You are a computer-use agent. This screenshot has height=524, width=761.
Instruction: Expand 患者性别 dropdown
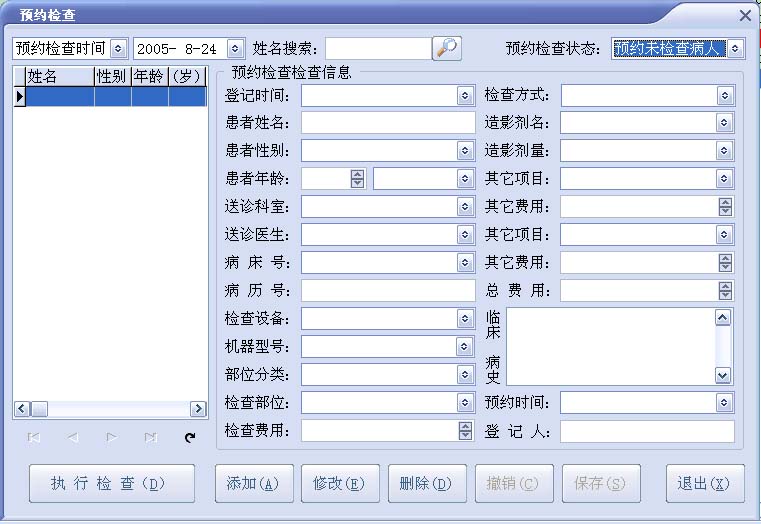[x=465, y=151]
